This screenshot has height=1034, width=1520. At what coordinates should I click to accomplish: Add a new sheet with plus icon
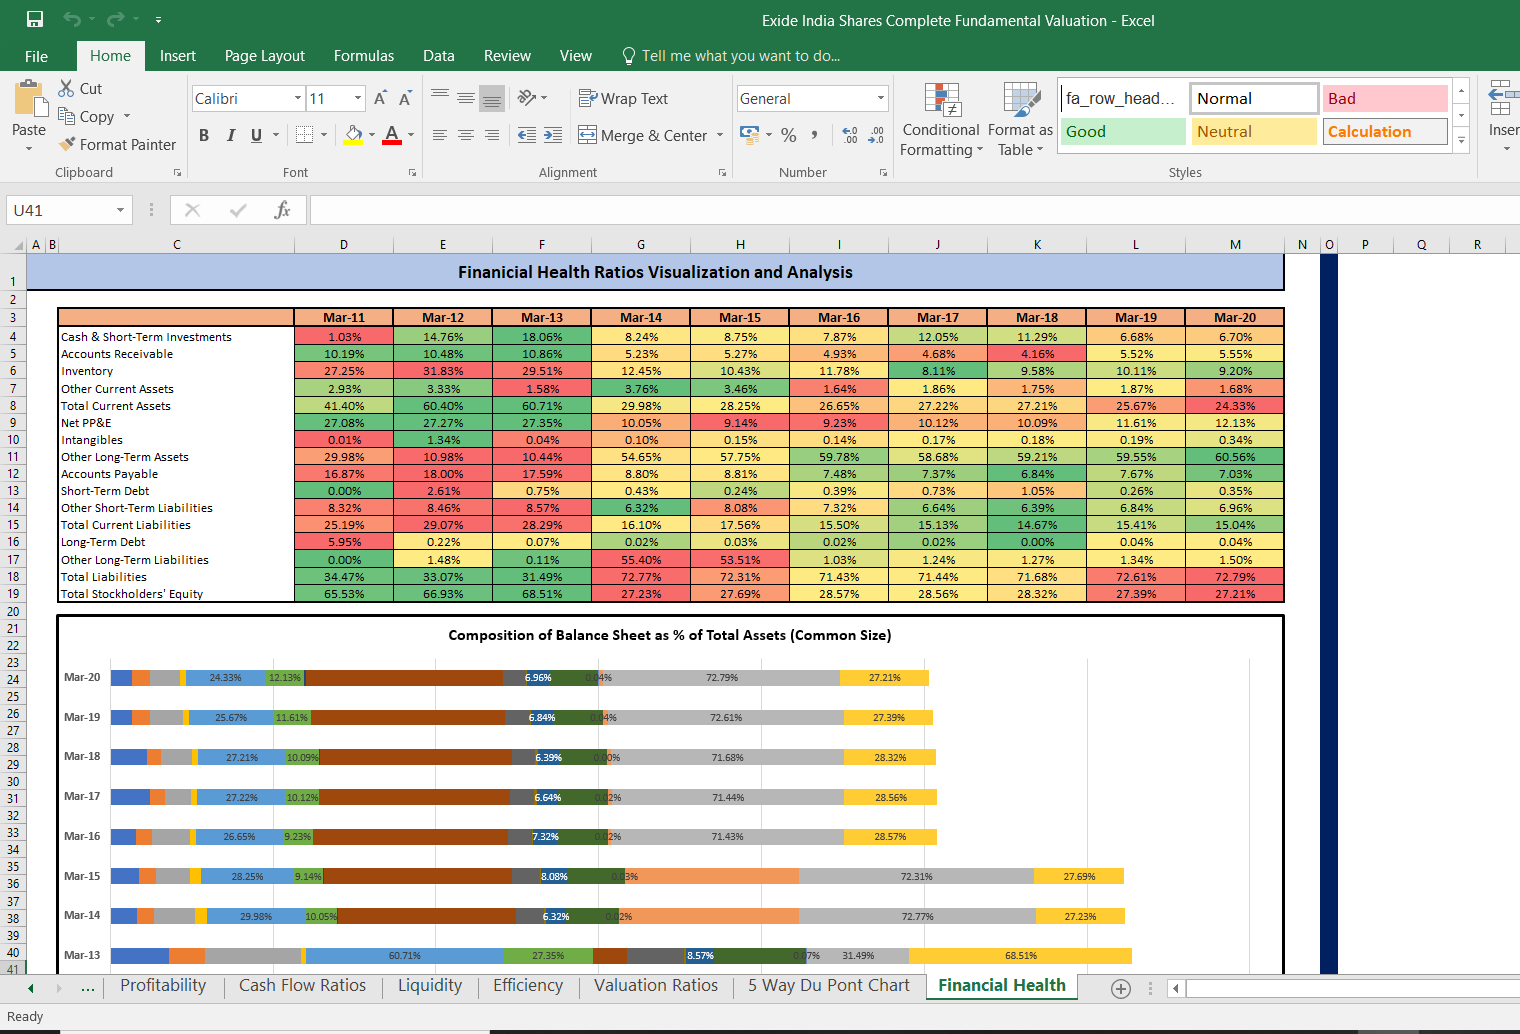pos(1121,988)
